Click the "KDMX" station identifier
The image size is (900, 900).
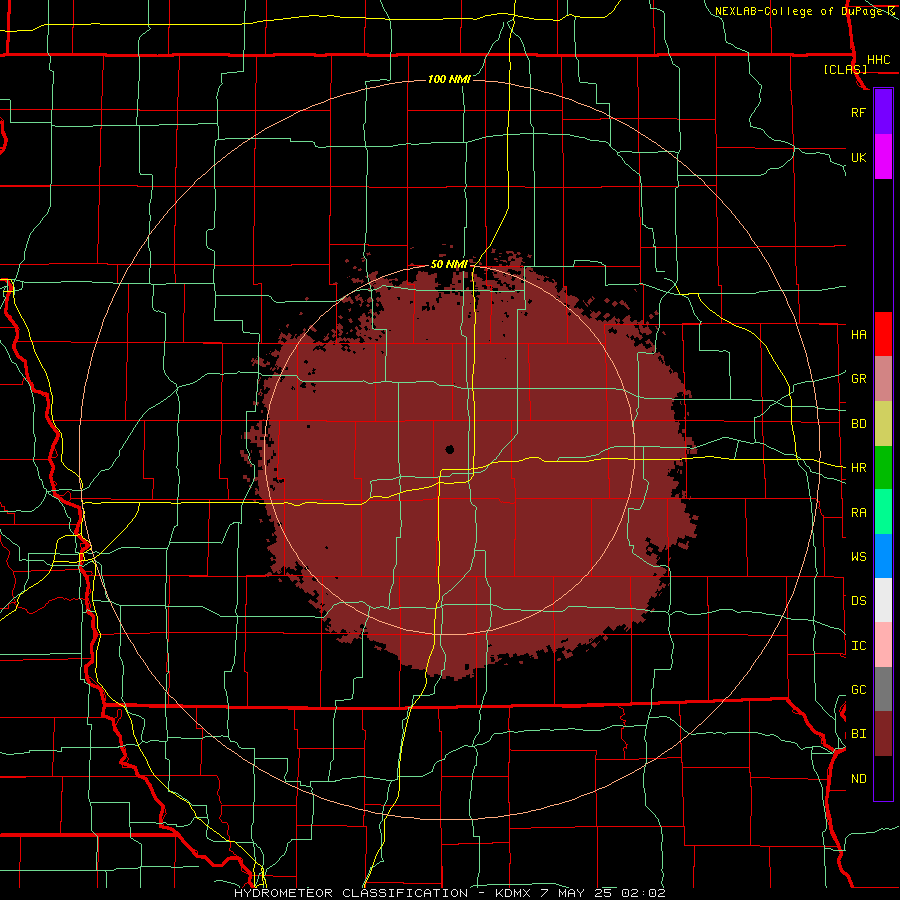[x=515, y=893]
